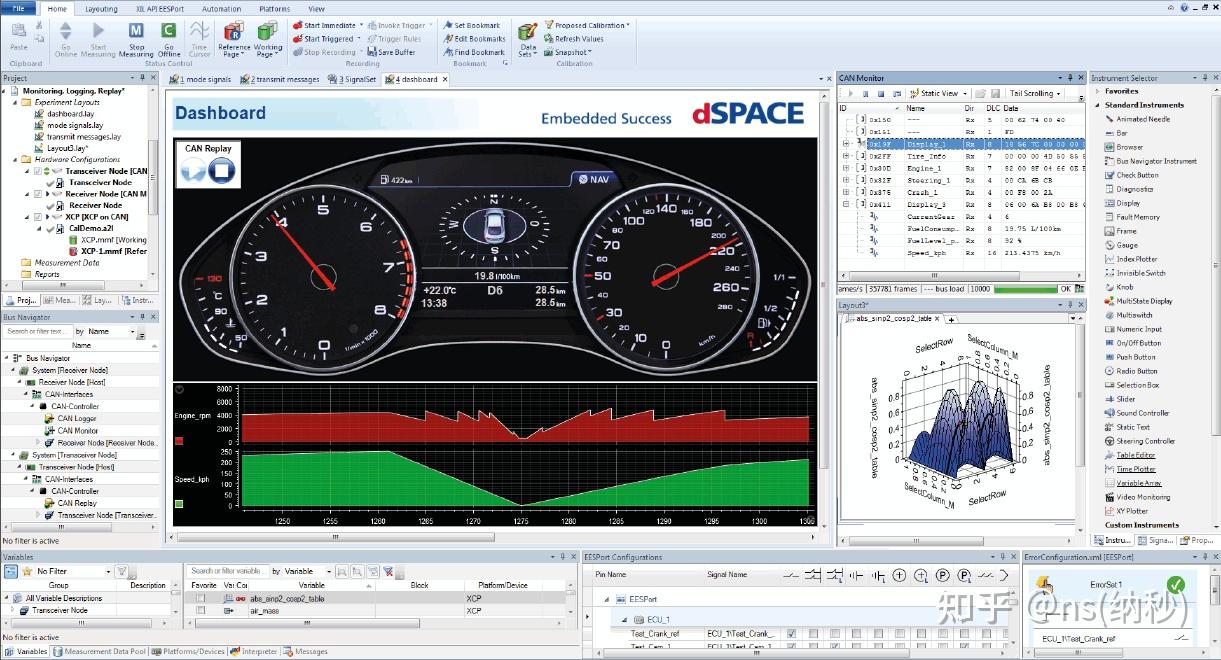Open the Layouting ribbon tab
The width and height of the screenshot is (1221, 660).
click(101, 9)
